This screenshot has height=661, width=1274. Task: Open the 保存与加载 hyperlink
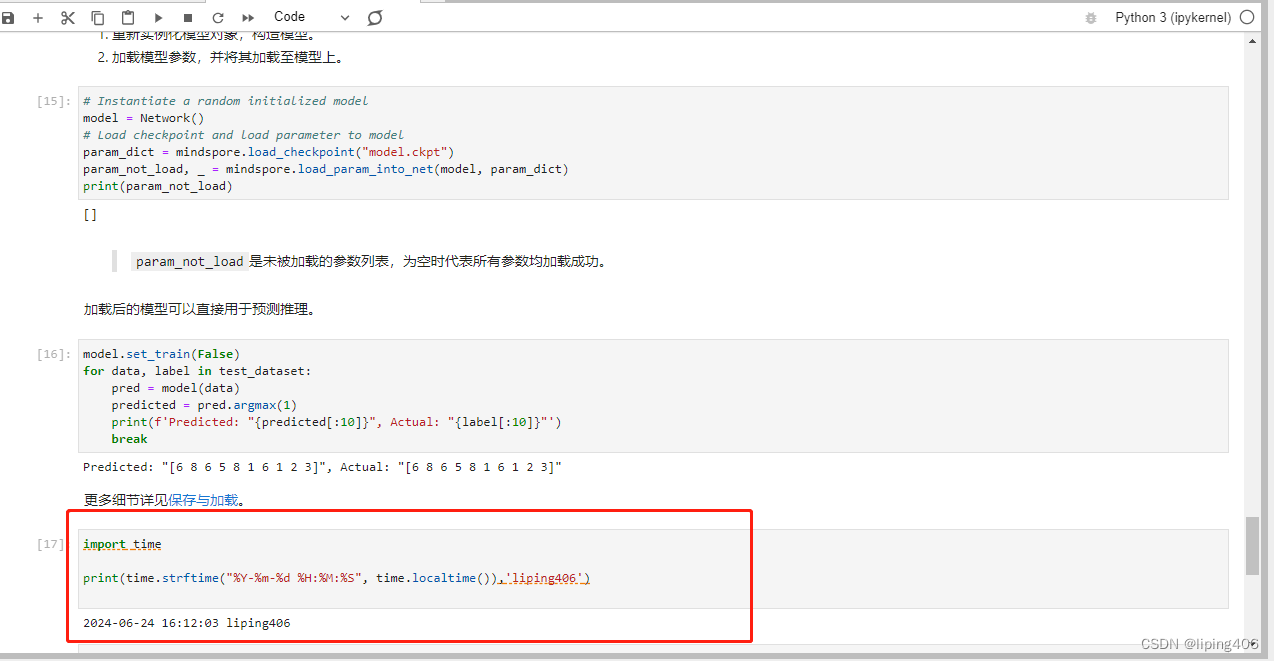(x=203, y=500)
